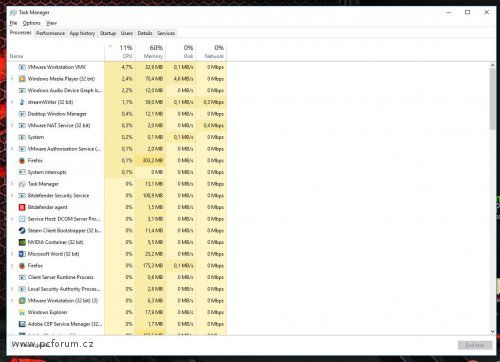Screen dimensions: 500x362
Task: Click the 4,7% VMware VMX CPU value
Action: pyautogui.click(x=127, y=67)
